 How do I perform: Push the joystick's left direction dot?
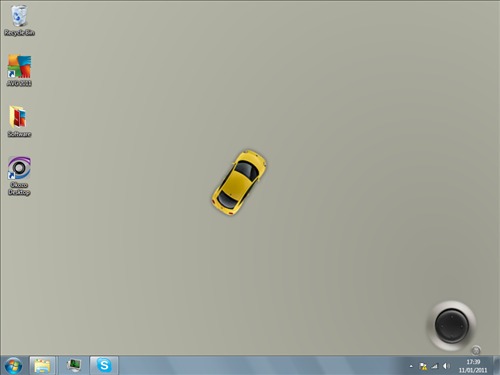[x=442, y=326]
